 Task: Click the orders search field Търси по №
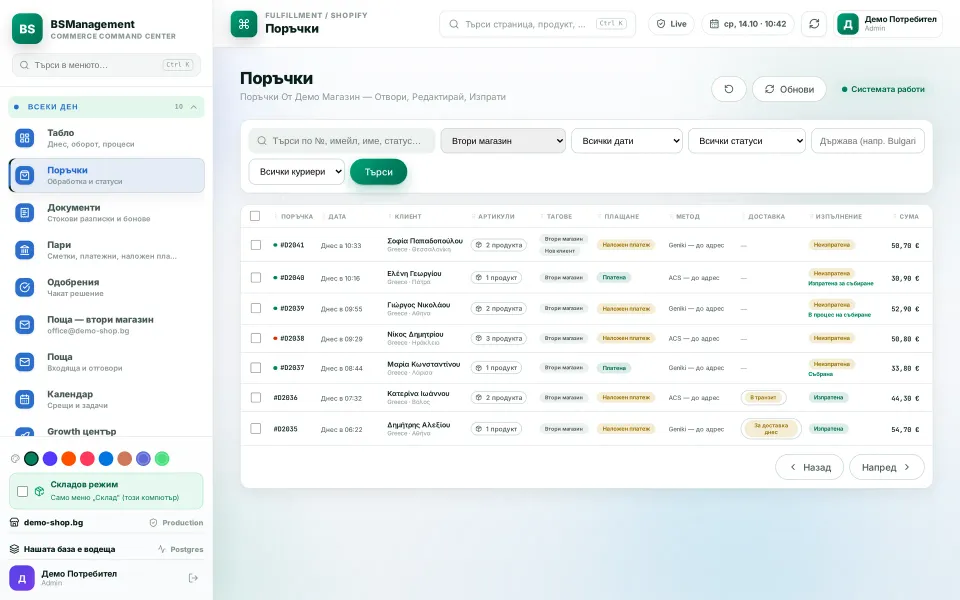click(x=342, y=141)
